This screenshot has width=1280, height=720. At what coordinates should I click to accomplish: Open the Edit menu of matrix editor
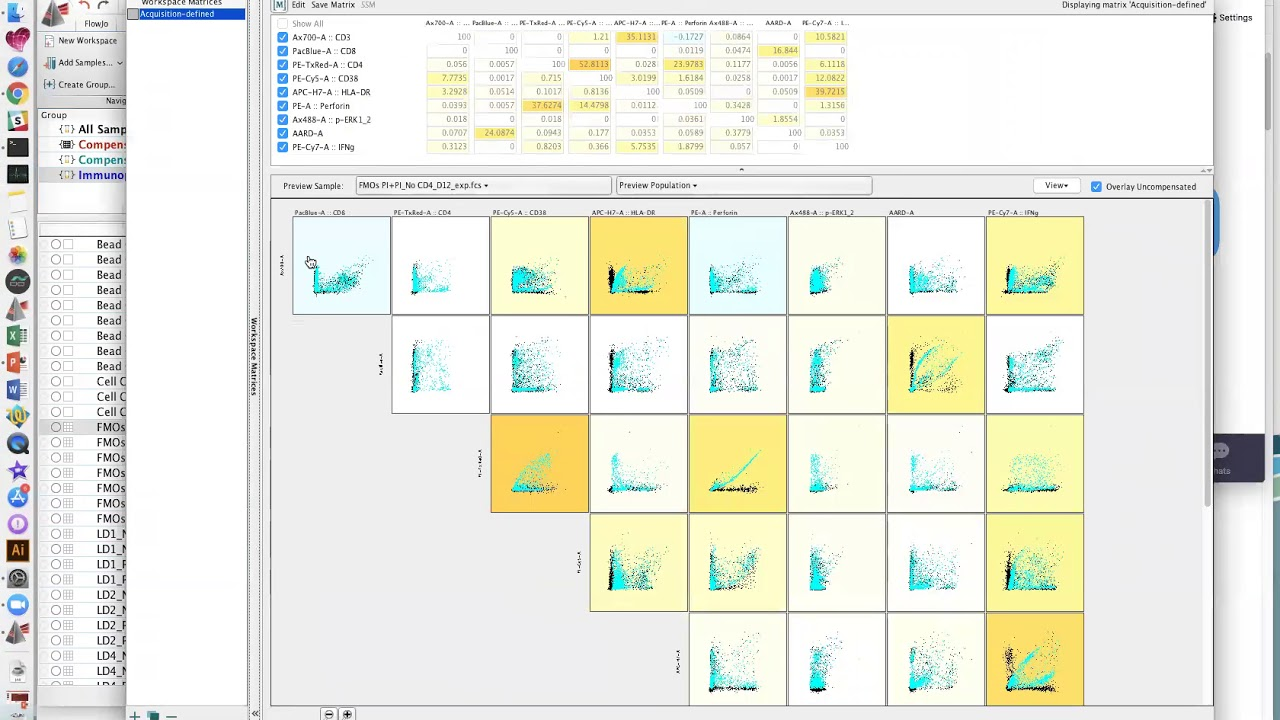click(298, 5)
